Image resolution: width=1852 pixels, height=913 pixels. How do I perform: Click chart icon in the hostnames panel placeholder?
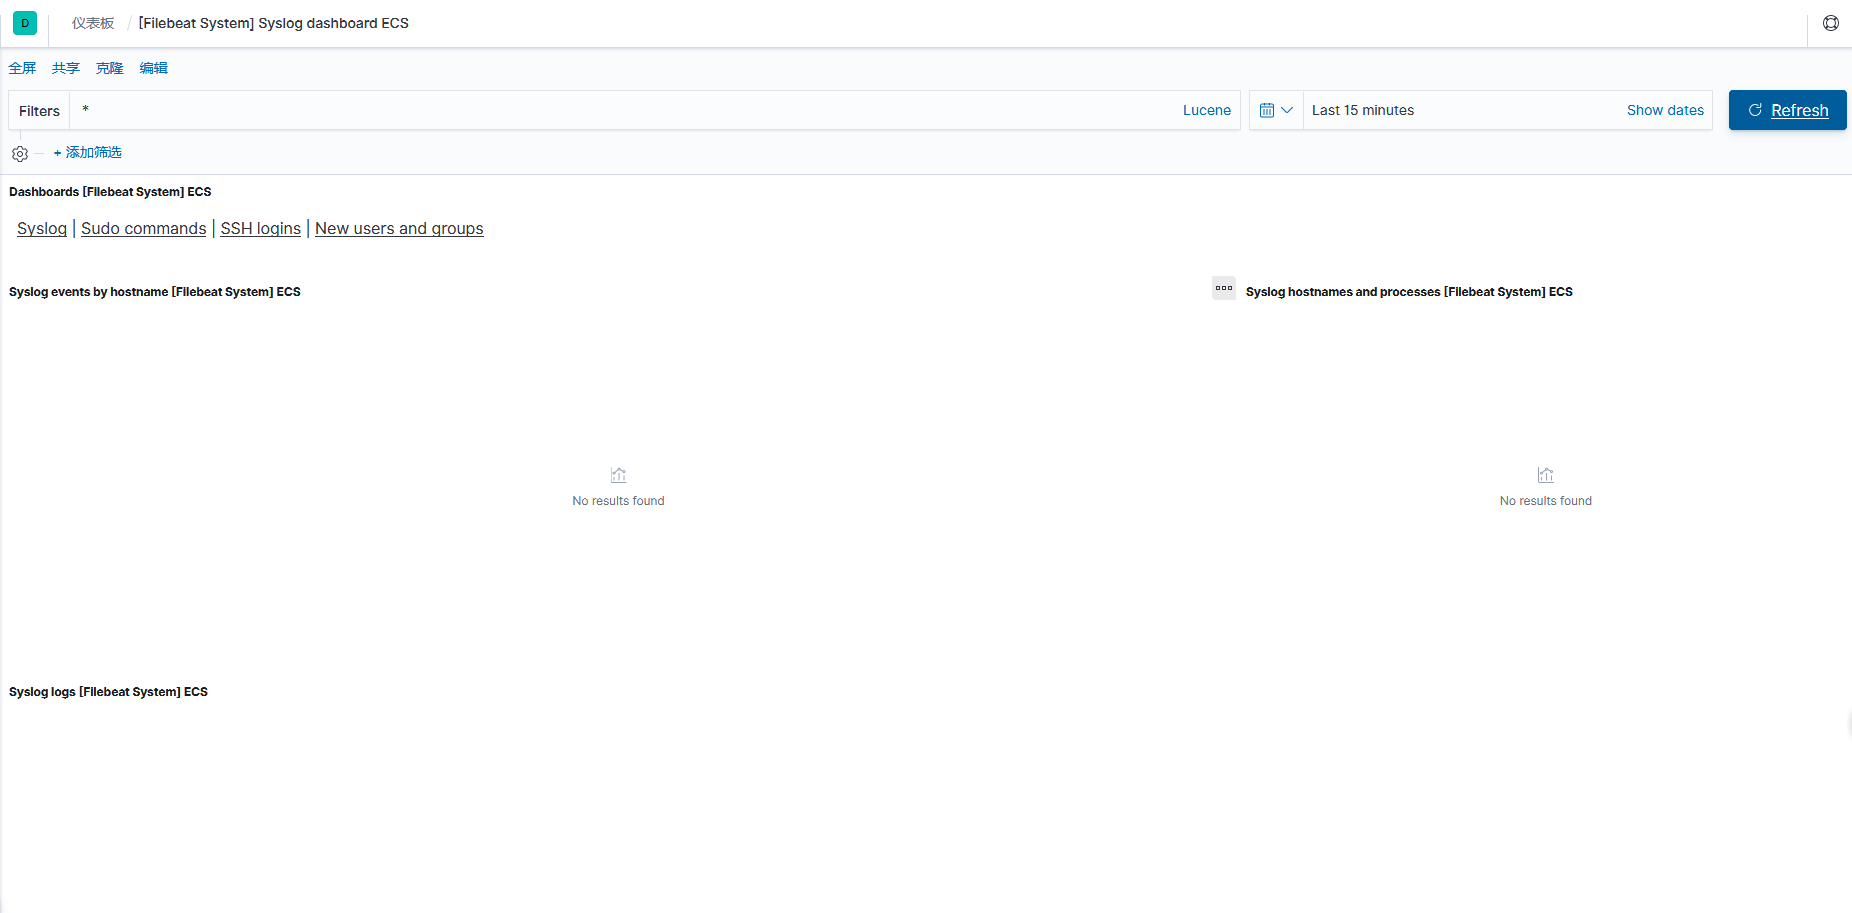[x=1545, y=475]
